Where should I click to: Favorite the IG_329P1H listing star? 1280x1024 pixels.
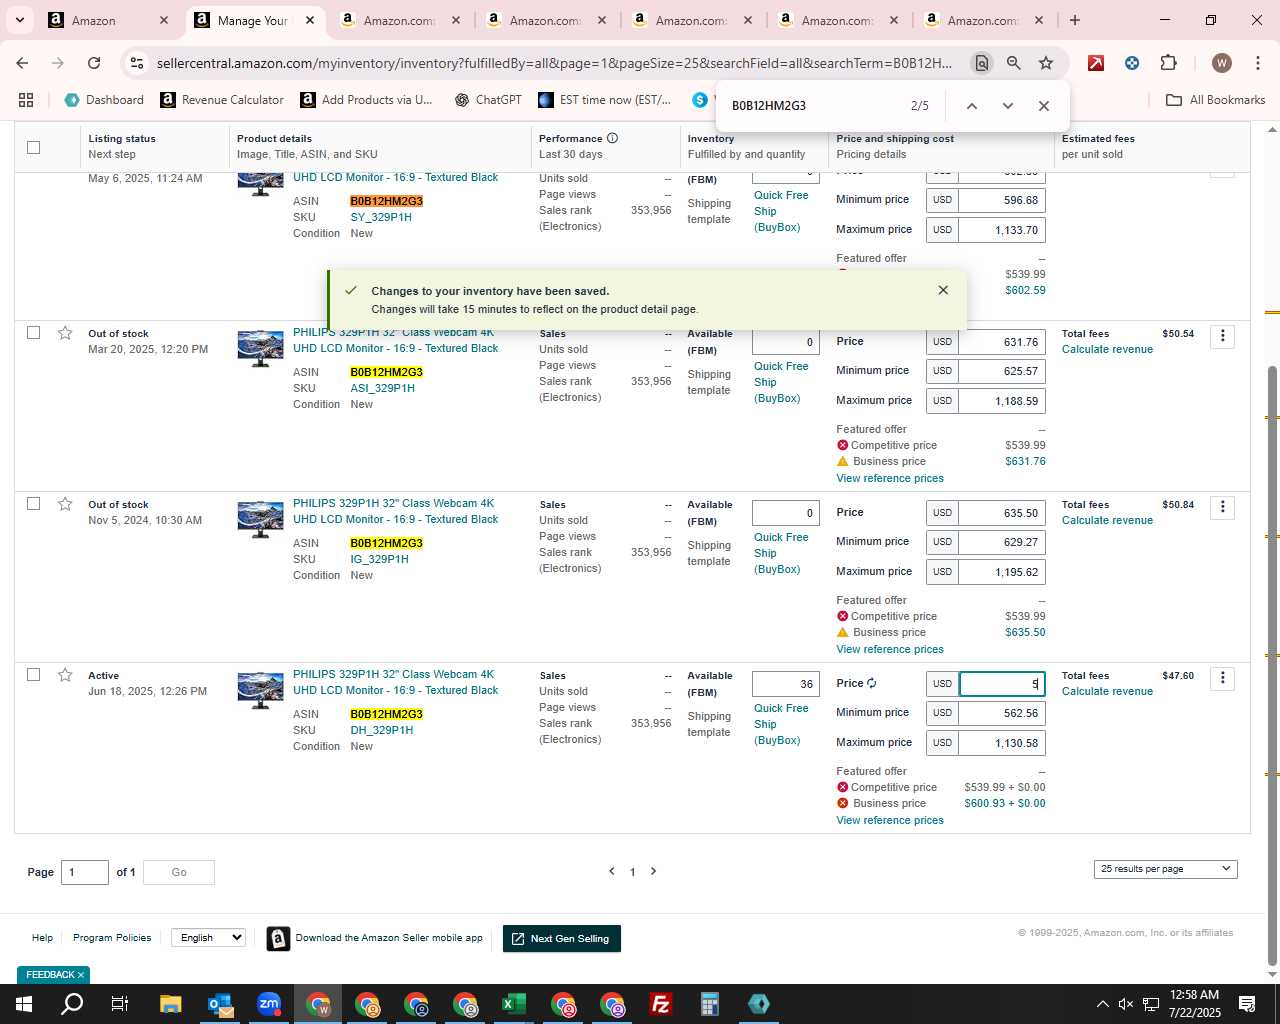coord(65,504)
